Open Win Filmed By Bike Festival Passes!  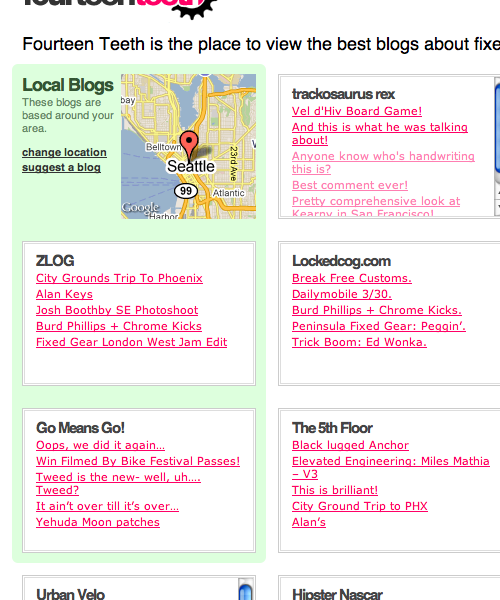pos(138,461)
